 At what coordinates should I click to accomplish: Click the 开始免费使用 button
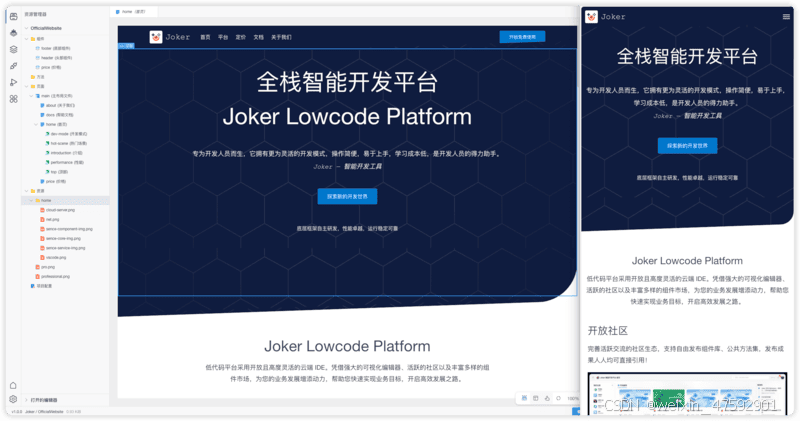coord(522,37)
